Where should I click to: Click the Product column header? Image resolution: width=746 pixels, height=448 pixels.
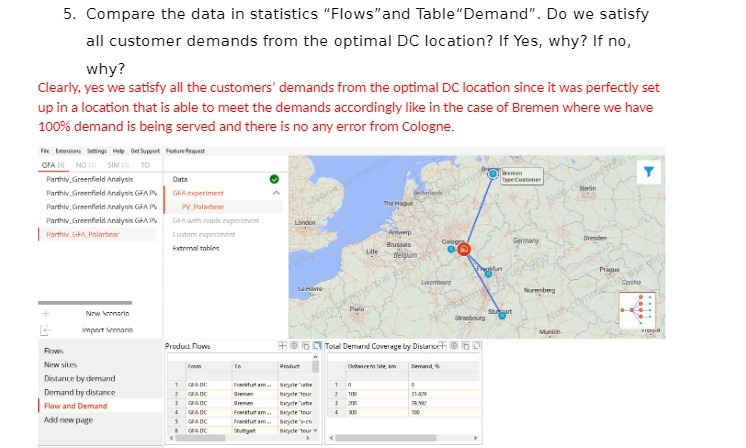tap(294, 366)
